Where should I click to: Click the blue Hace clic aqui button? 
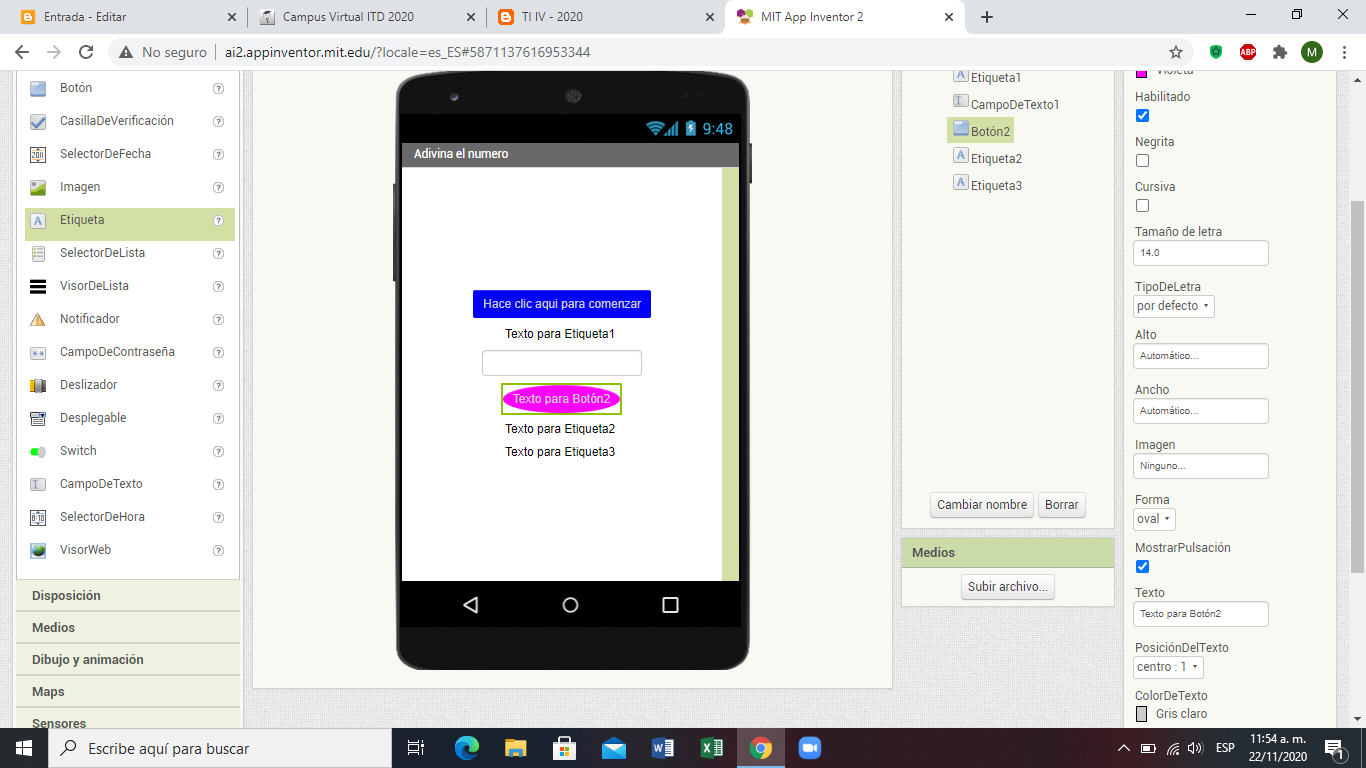click(x=562, y=304)
